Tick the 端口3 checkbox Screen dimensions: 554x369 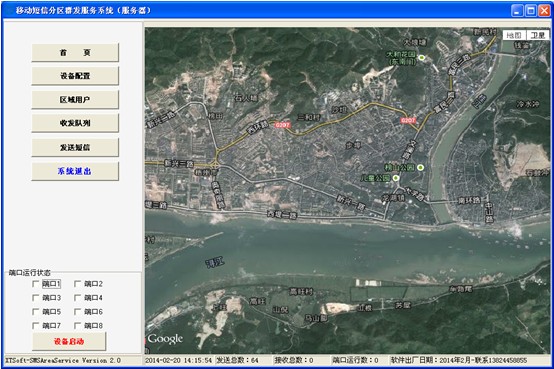click(36, 298)
